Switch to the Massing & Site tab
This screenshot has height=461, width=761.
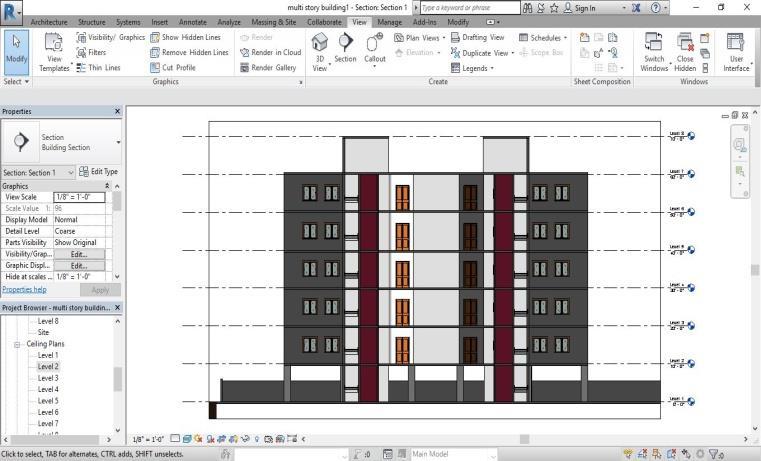pos(274,22)
